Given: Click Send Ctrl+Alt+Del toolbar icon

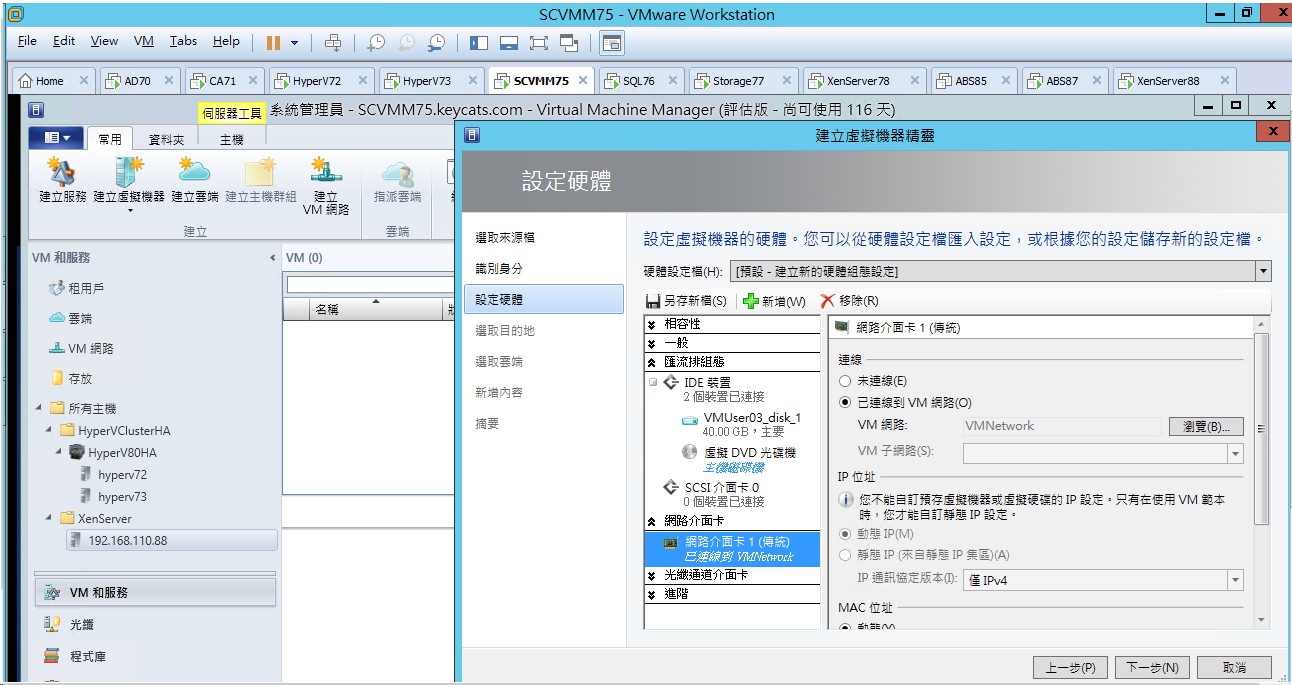Looking at the screenshot, I should coord(334,42).
